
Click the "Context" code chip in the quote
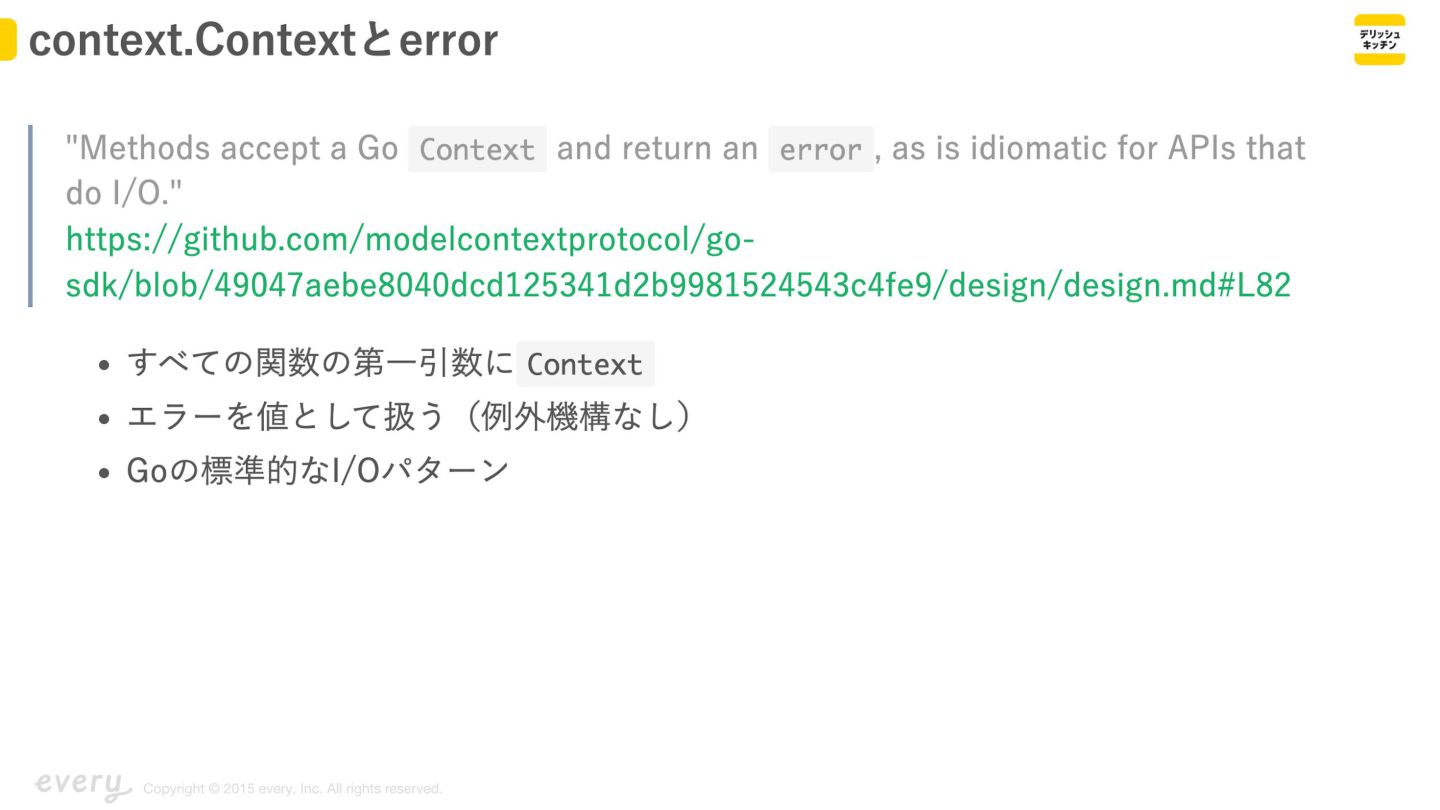tap(477, 149)
